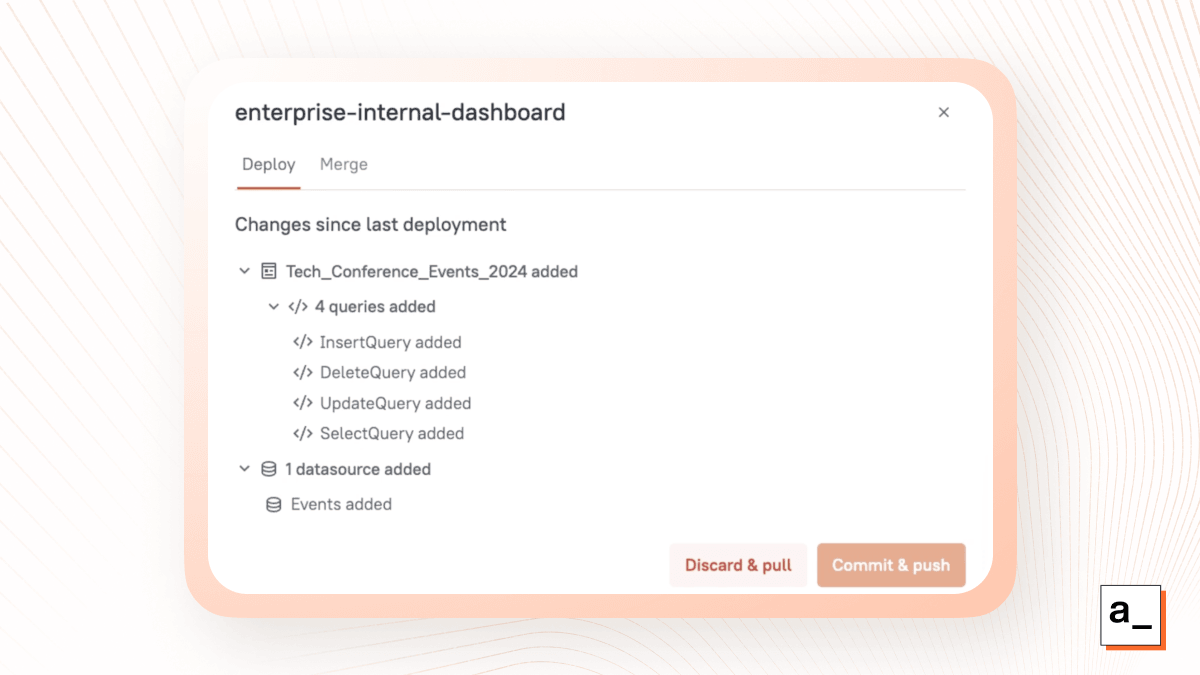The image size is (1200, 675).
Task: Select the UpdateQuery added entry
Action: pos(395,403)
